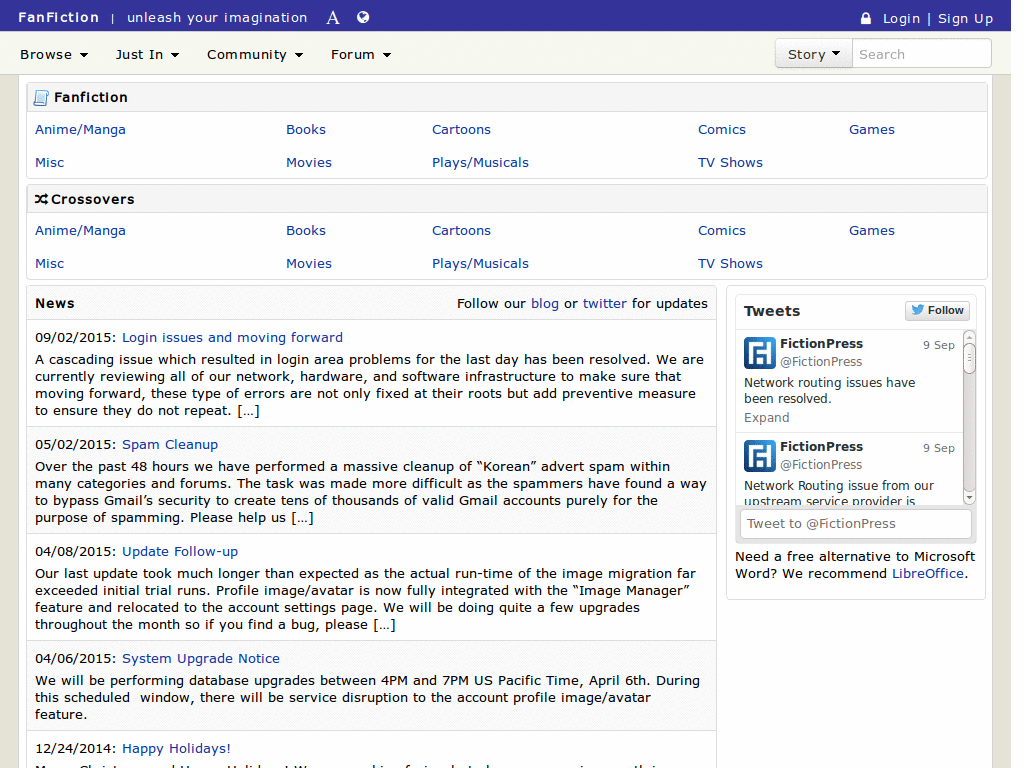Open the LibreOffice recommendation link
Image resolution: width=1024 pixels, height=768 pixels.
(927, 574)
